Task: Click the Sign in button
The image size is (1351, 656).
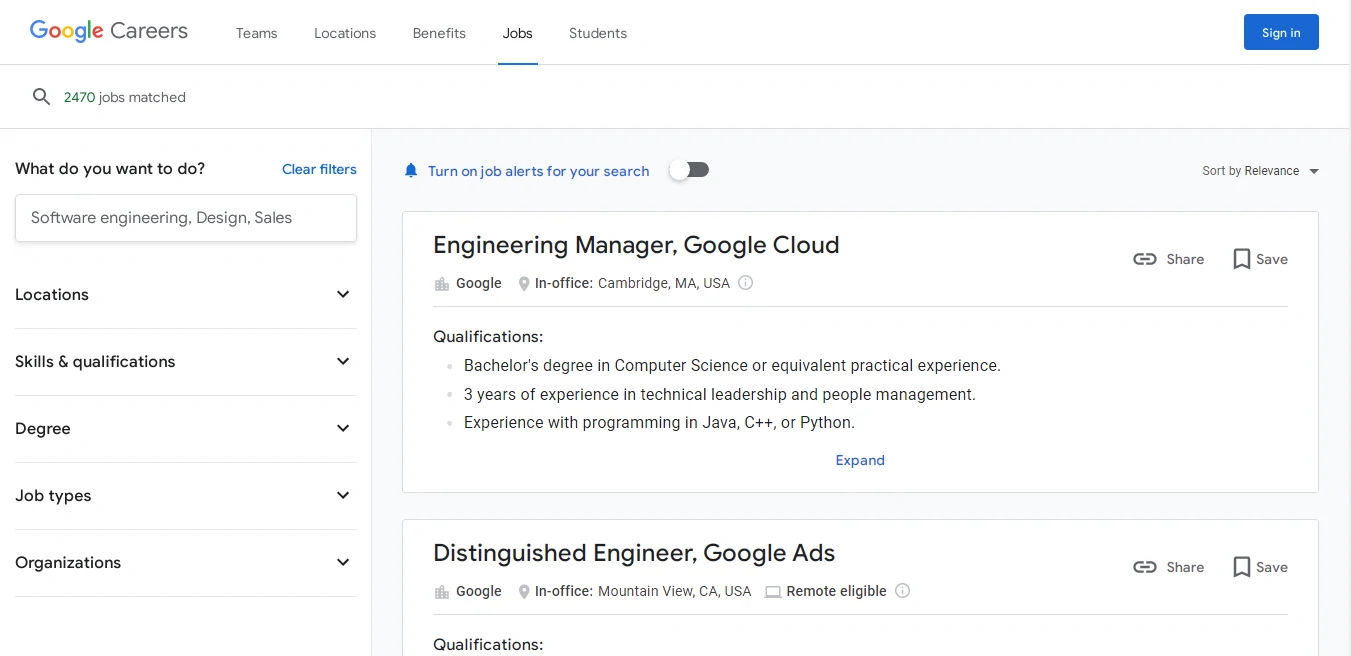Action: (1281, 32)
